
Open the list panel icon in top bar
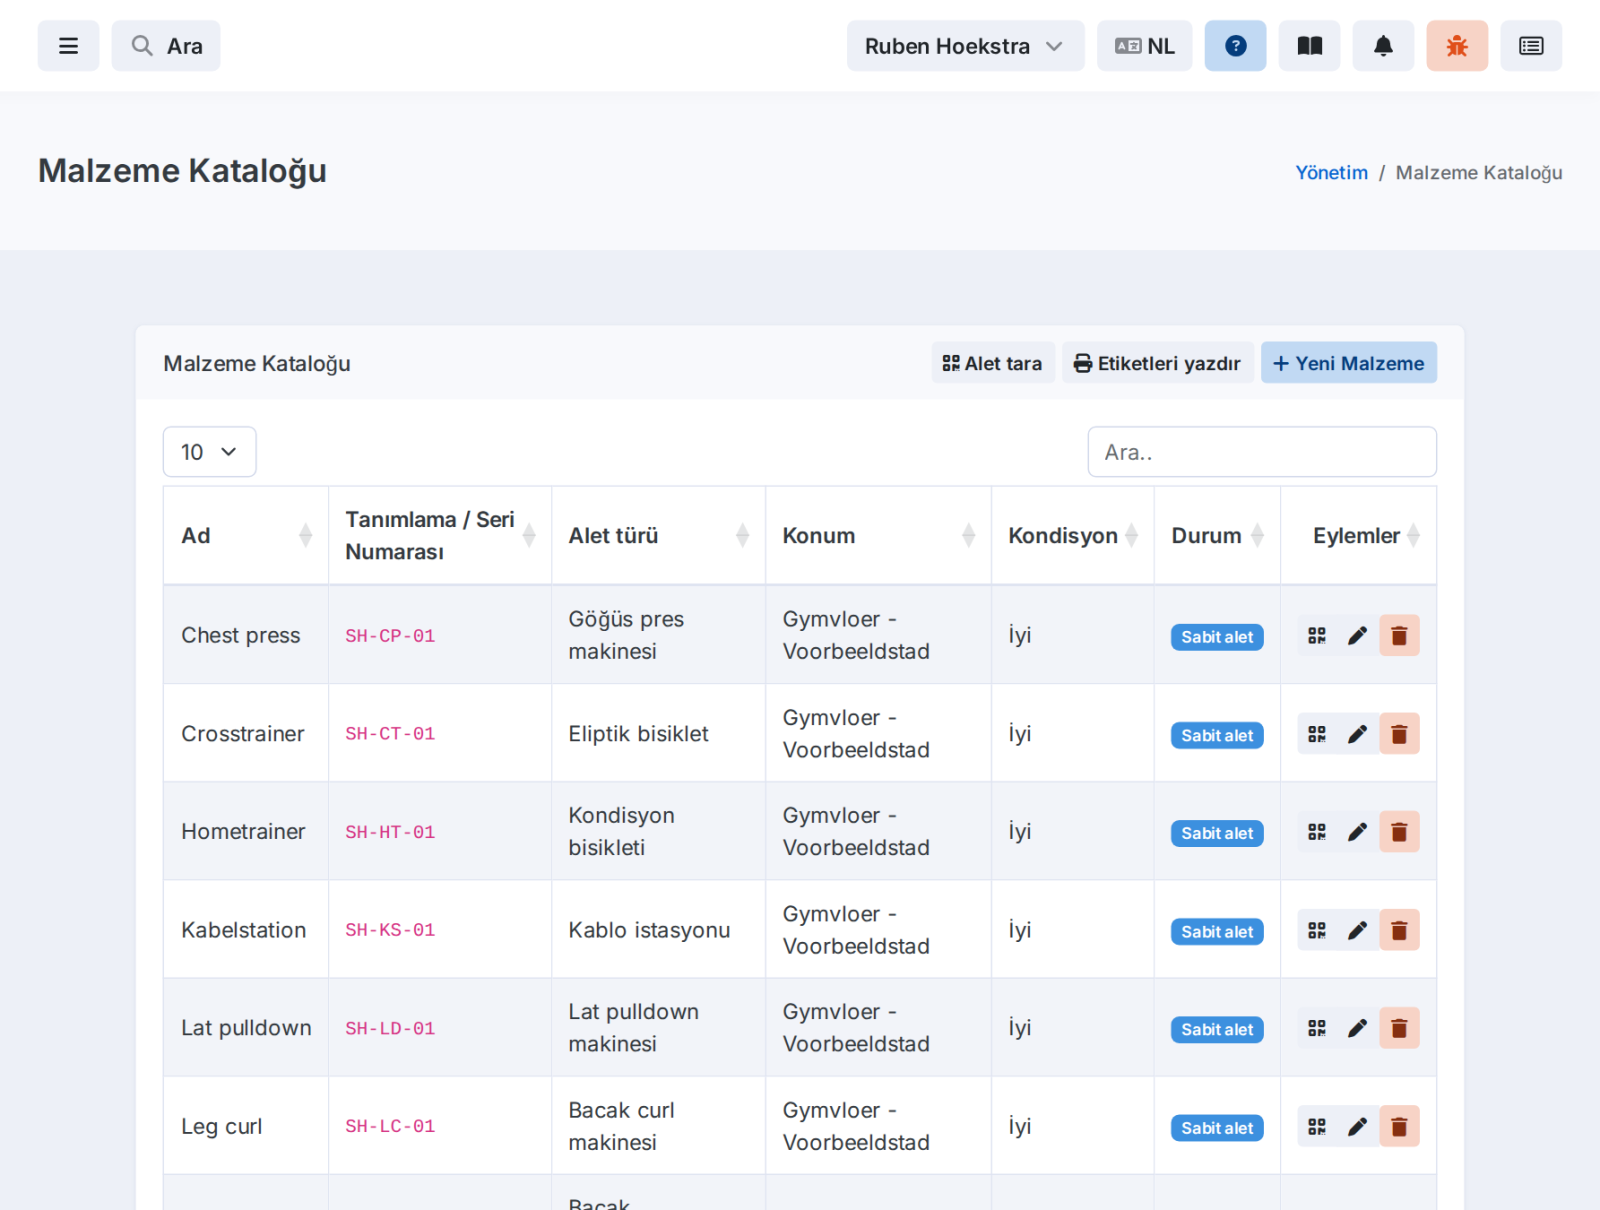point(1531,46)
